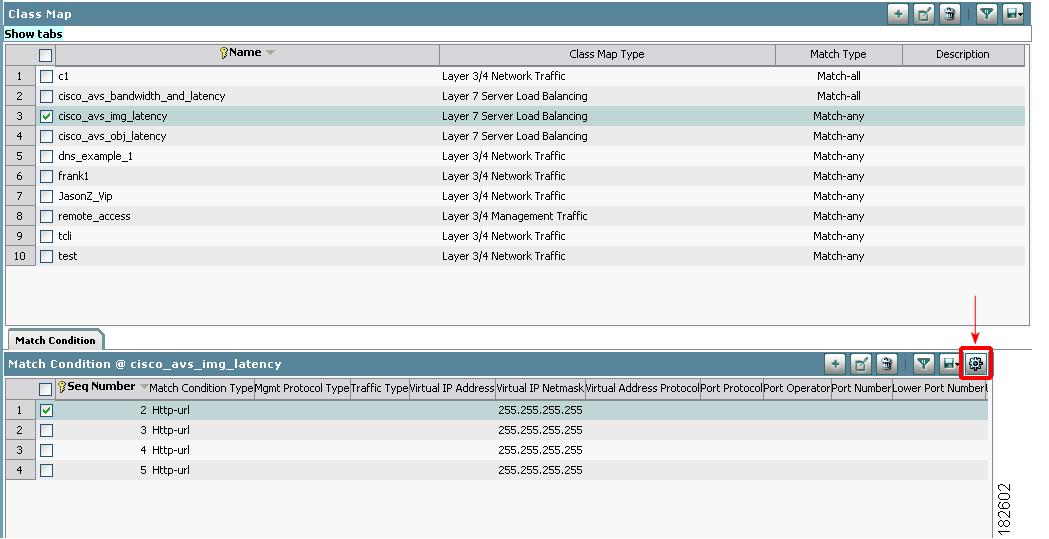Sort by Mgmt Protocol Type header
This screenshot has width=1049, height=539.
tap(302, 389)
